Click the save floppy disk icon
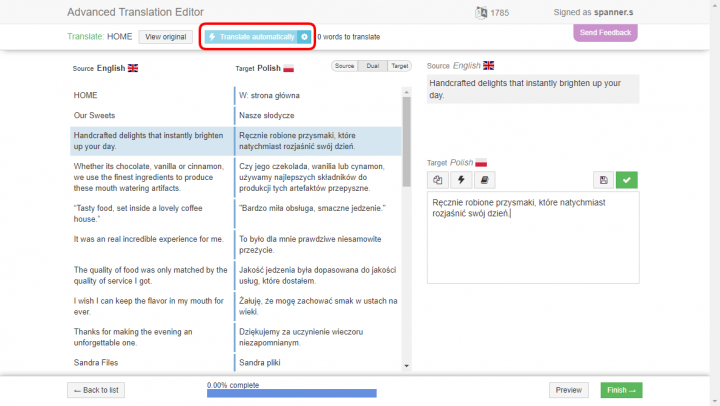Viewport: 720px width, 406px height. pos(603,180)
